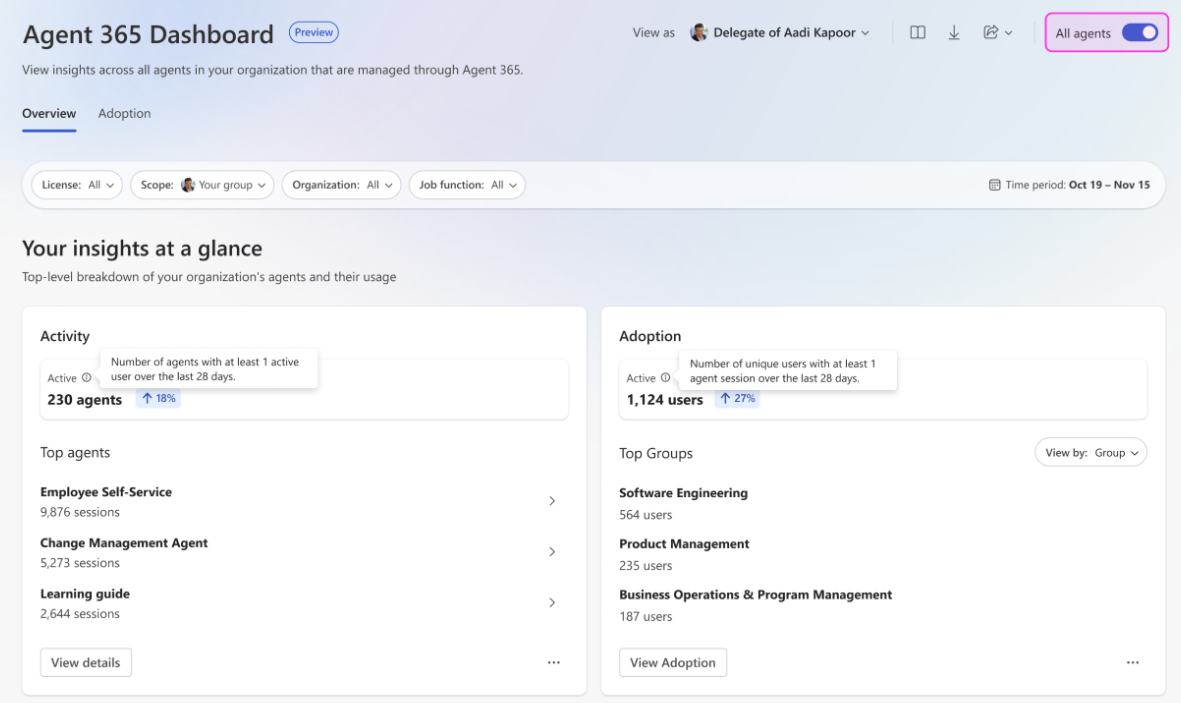Viewport: 1181px width, 703px height.
Task: Click the 2,644 sessions text
Action: pyautogui.click(x=80, y=614)
